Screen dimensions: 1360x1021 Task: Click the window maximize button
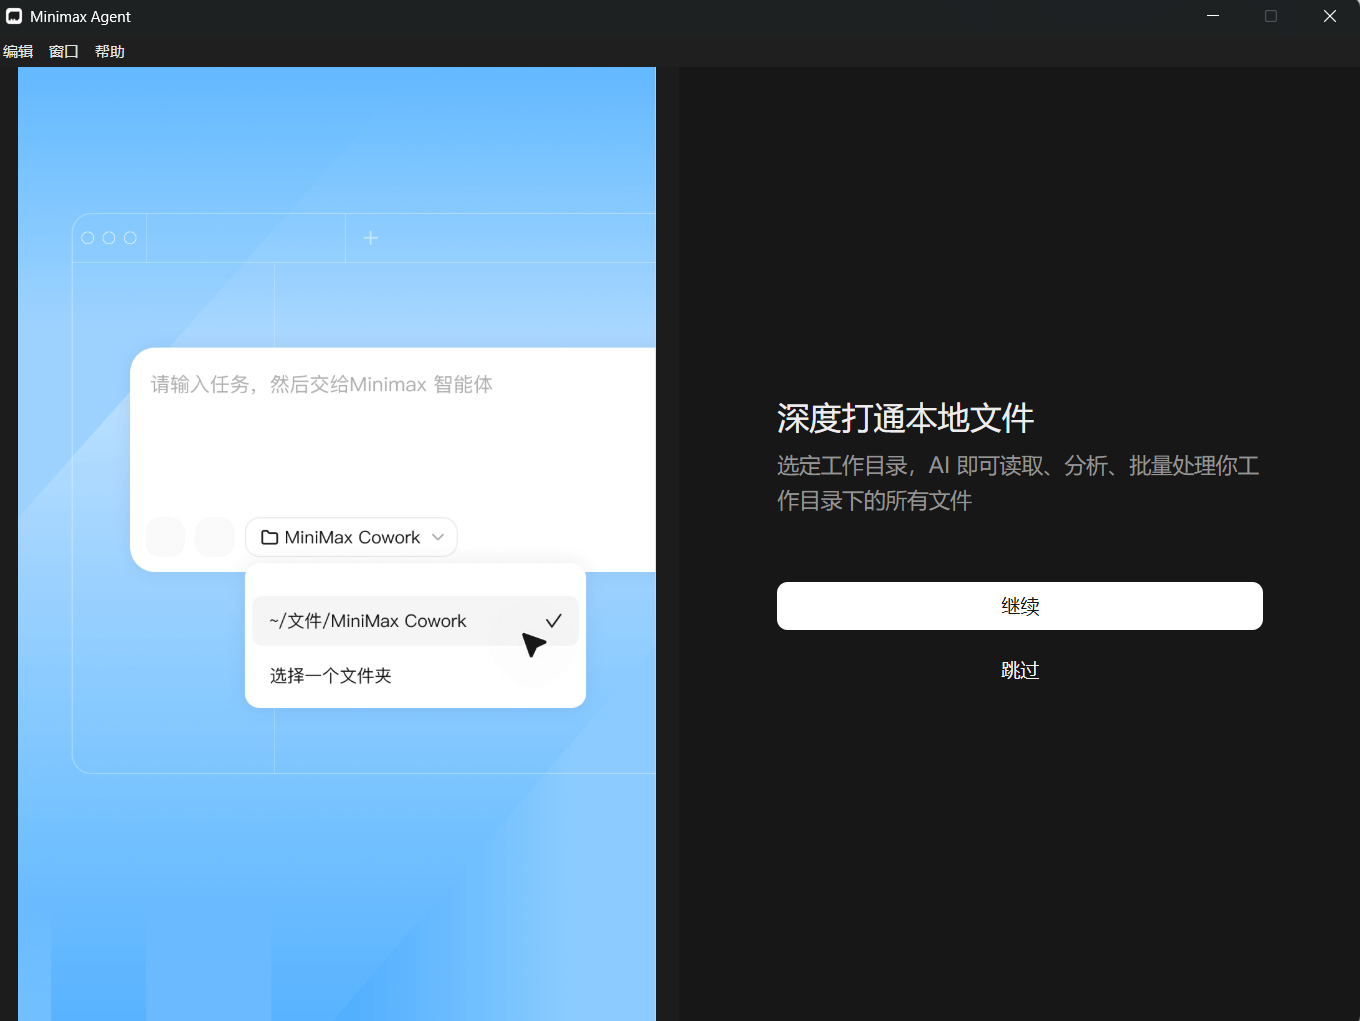pos(1271,16)
